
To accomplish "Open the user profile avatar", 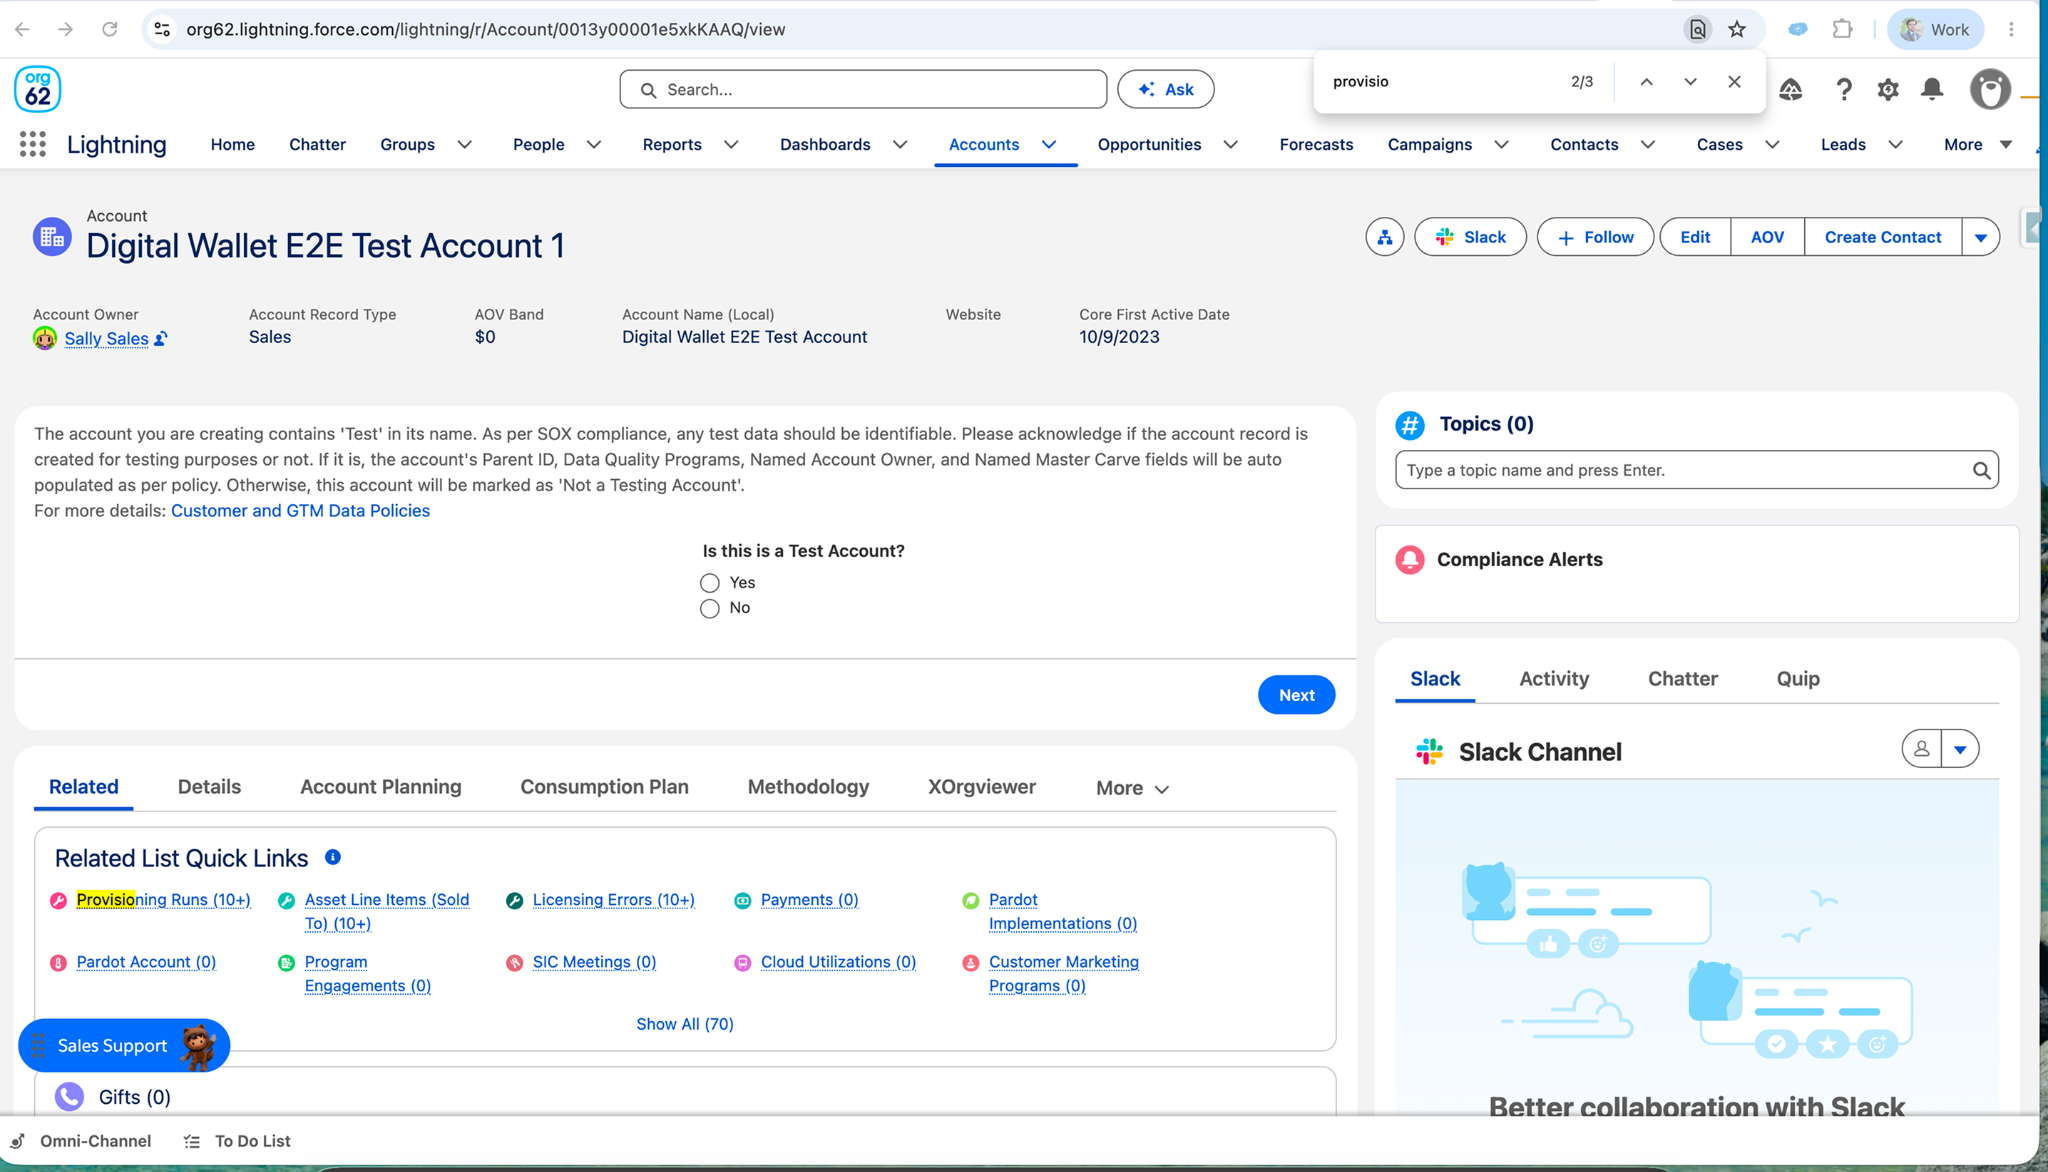I will click(x=1990, y=90).
